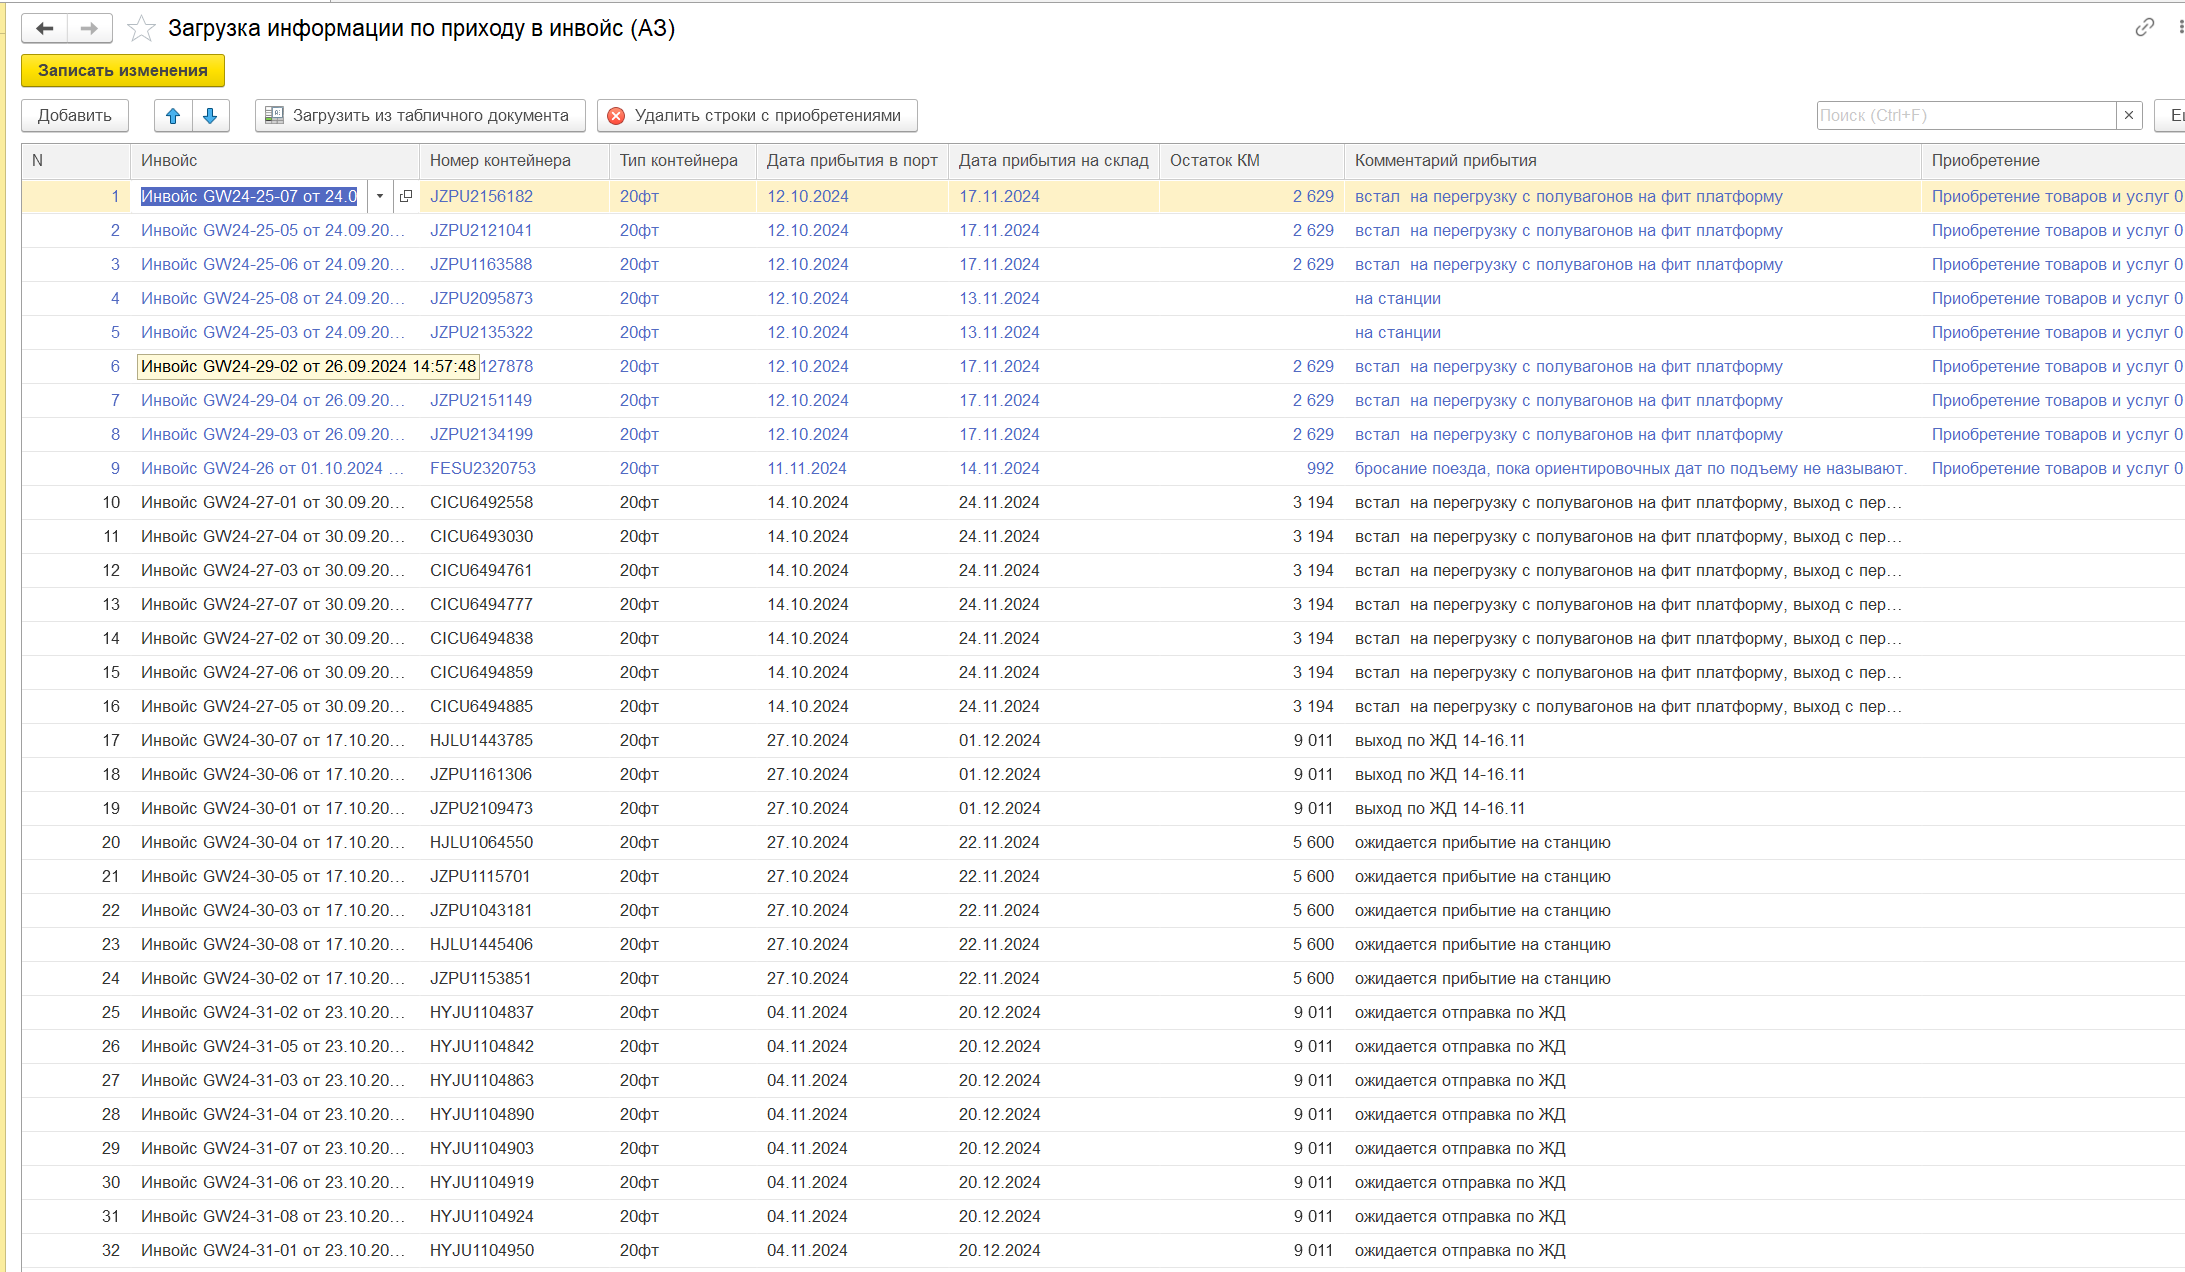
Task: Clear search field with X icon
Action: 2129,116
